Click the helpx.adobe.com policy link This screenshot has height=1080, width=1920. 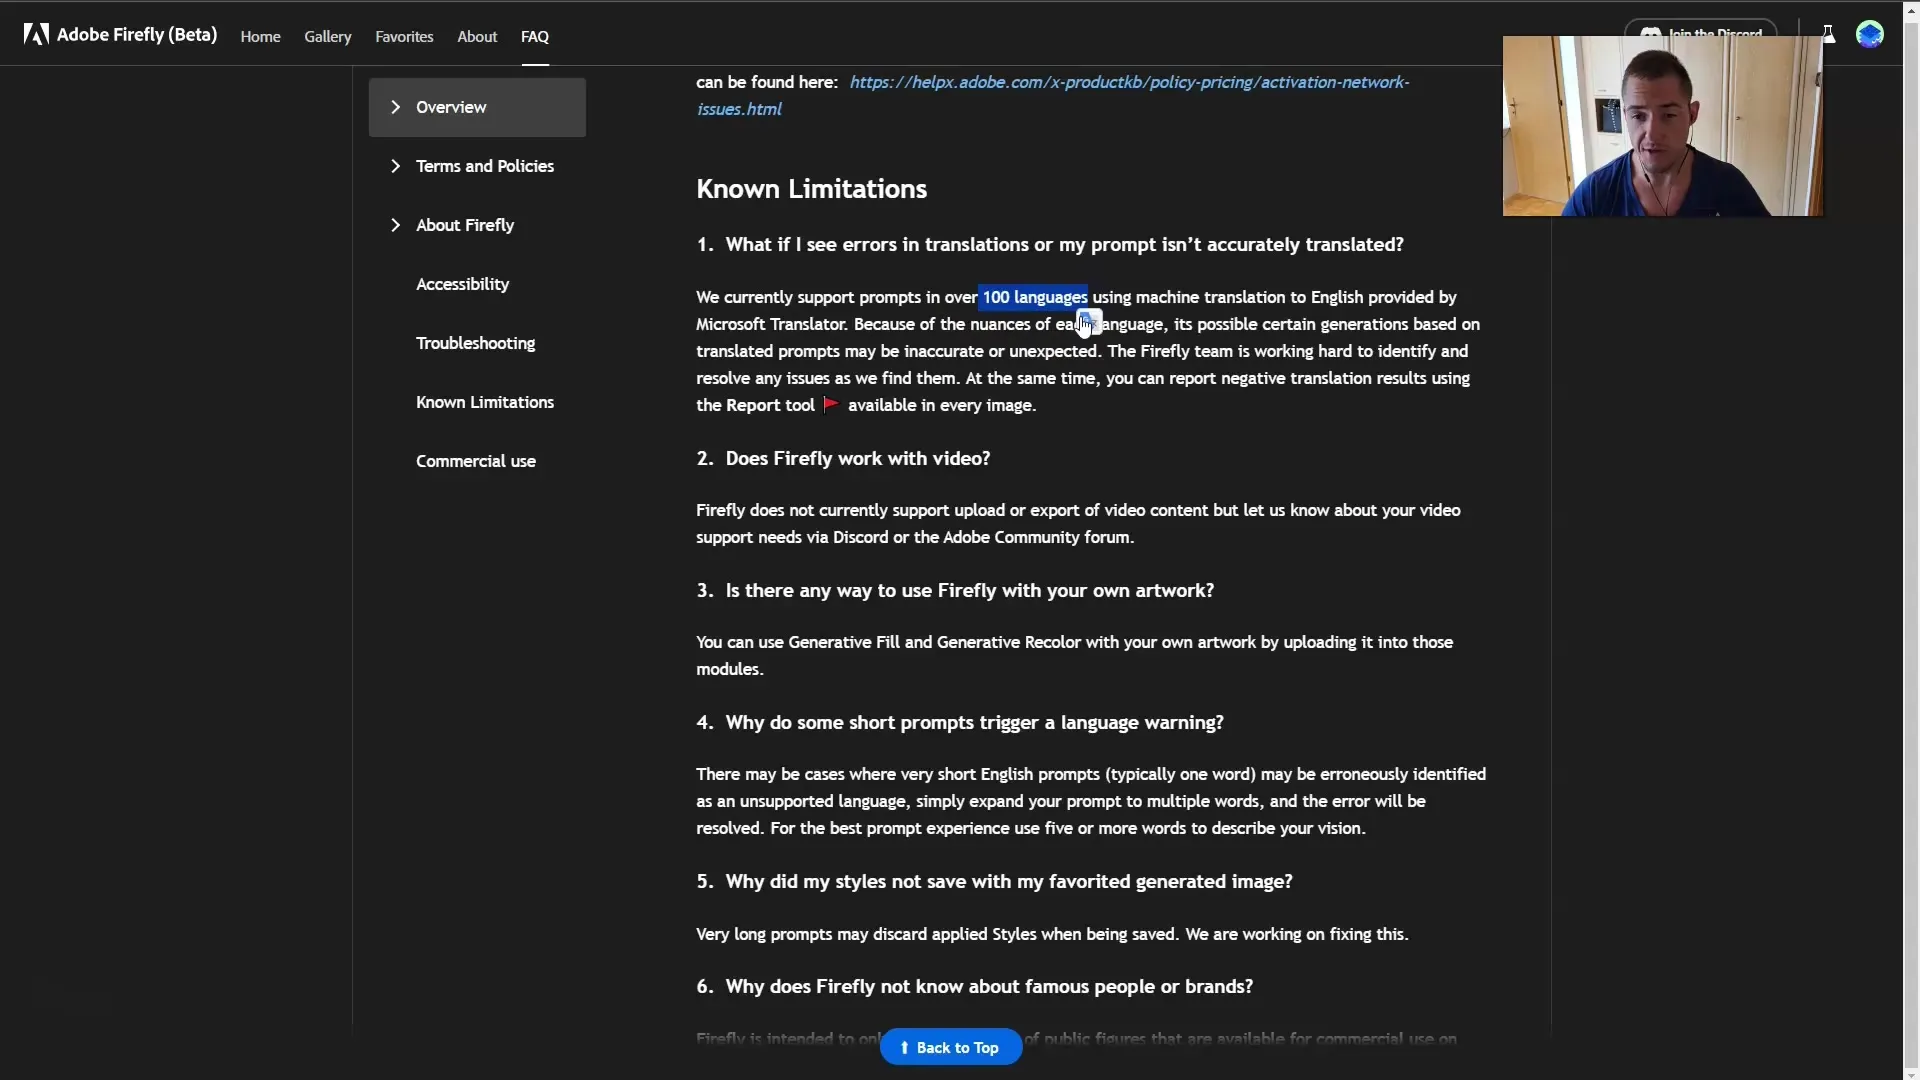pyautogui.click(x=1052, y=94)
